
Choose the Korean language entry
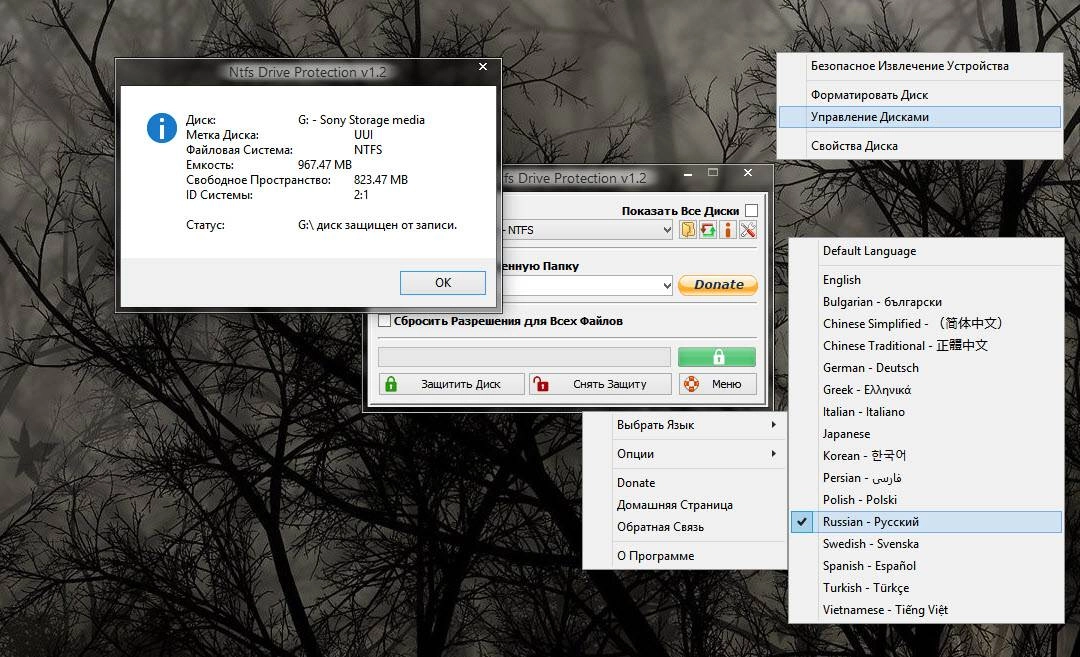926,456
